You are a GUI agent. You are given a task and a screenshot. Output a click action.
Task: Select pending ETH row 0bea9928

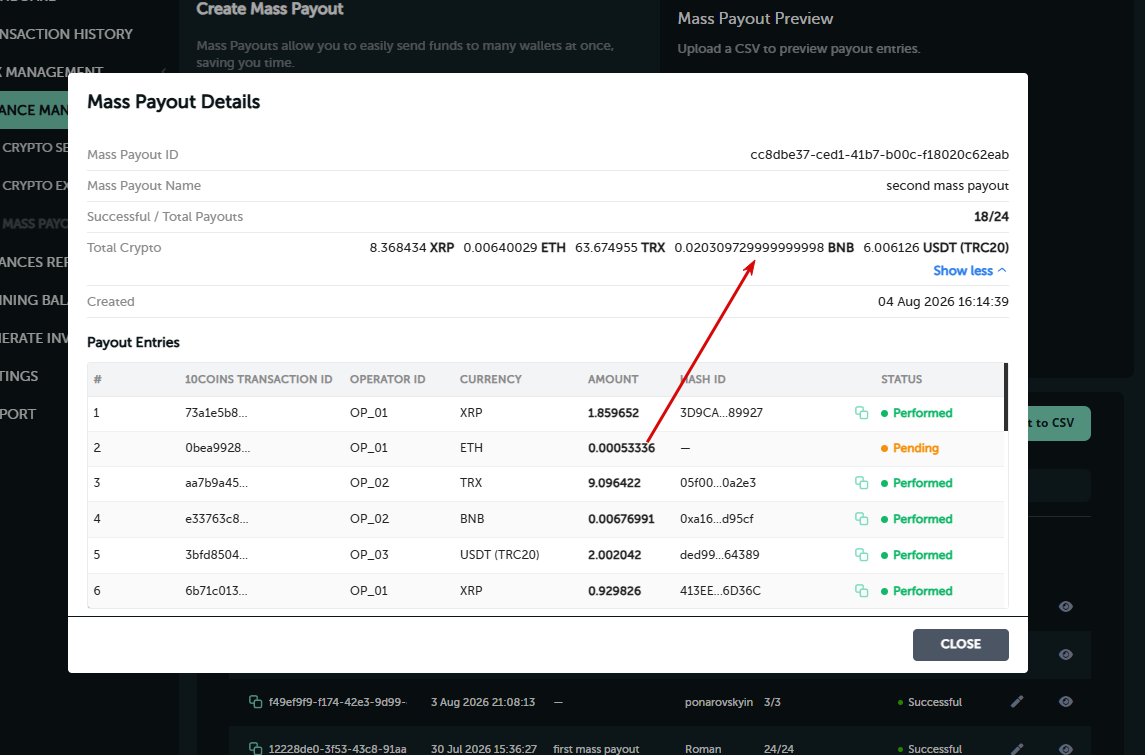point(545,448)
